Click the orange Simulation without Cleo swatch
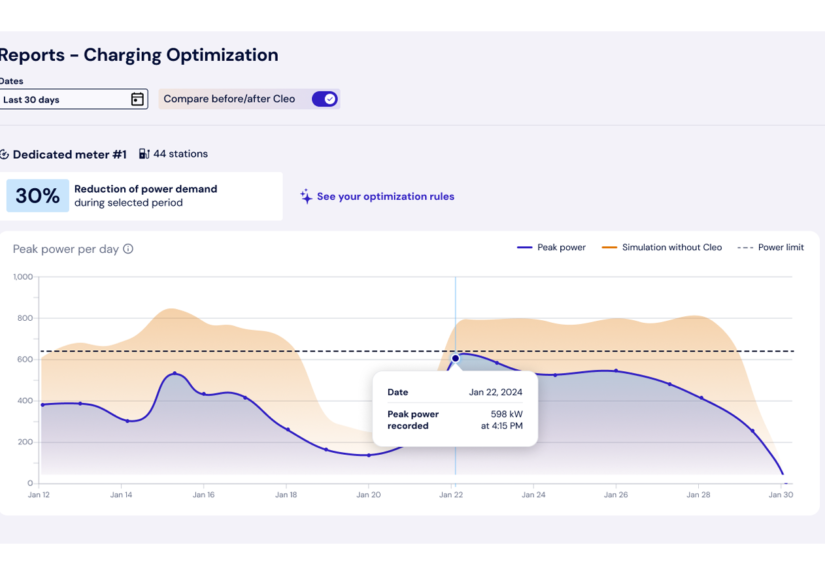825x575 pixels. click(609, 248)
